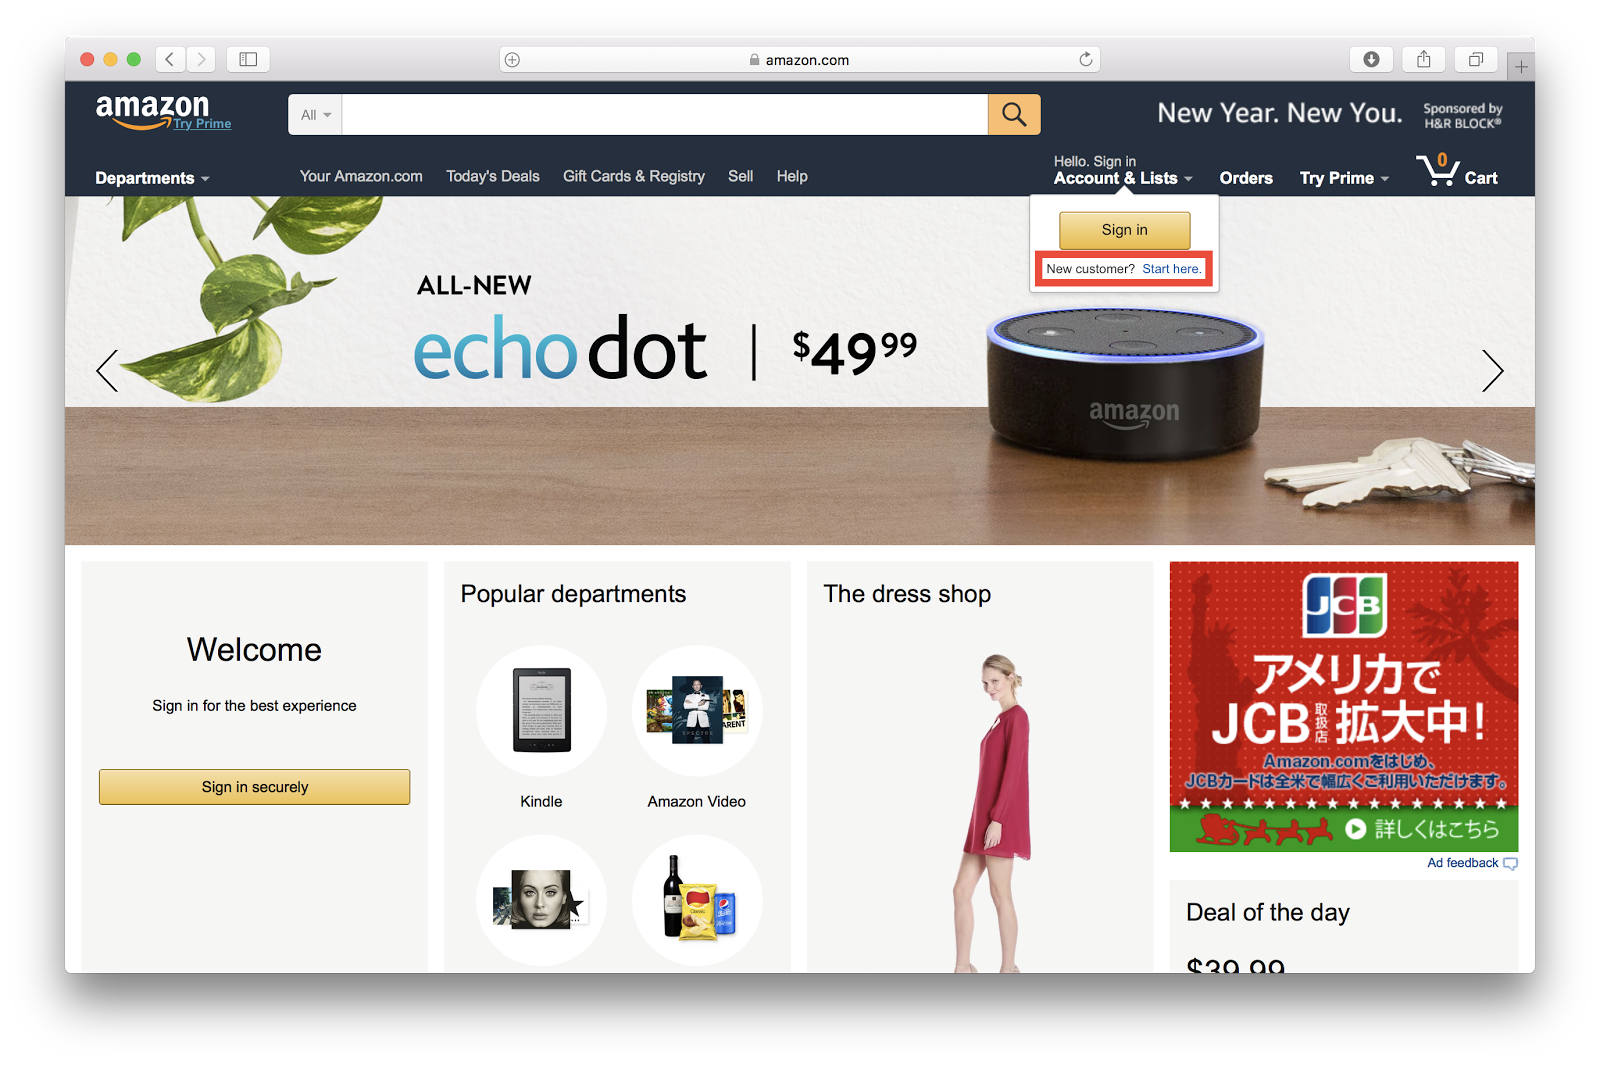Image resolution: width=1600 pixels, height=1066 pixels.
Task: Click the Safari sidebar toggle icon
Action: 248,60
